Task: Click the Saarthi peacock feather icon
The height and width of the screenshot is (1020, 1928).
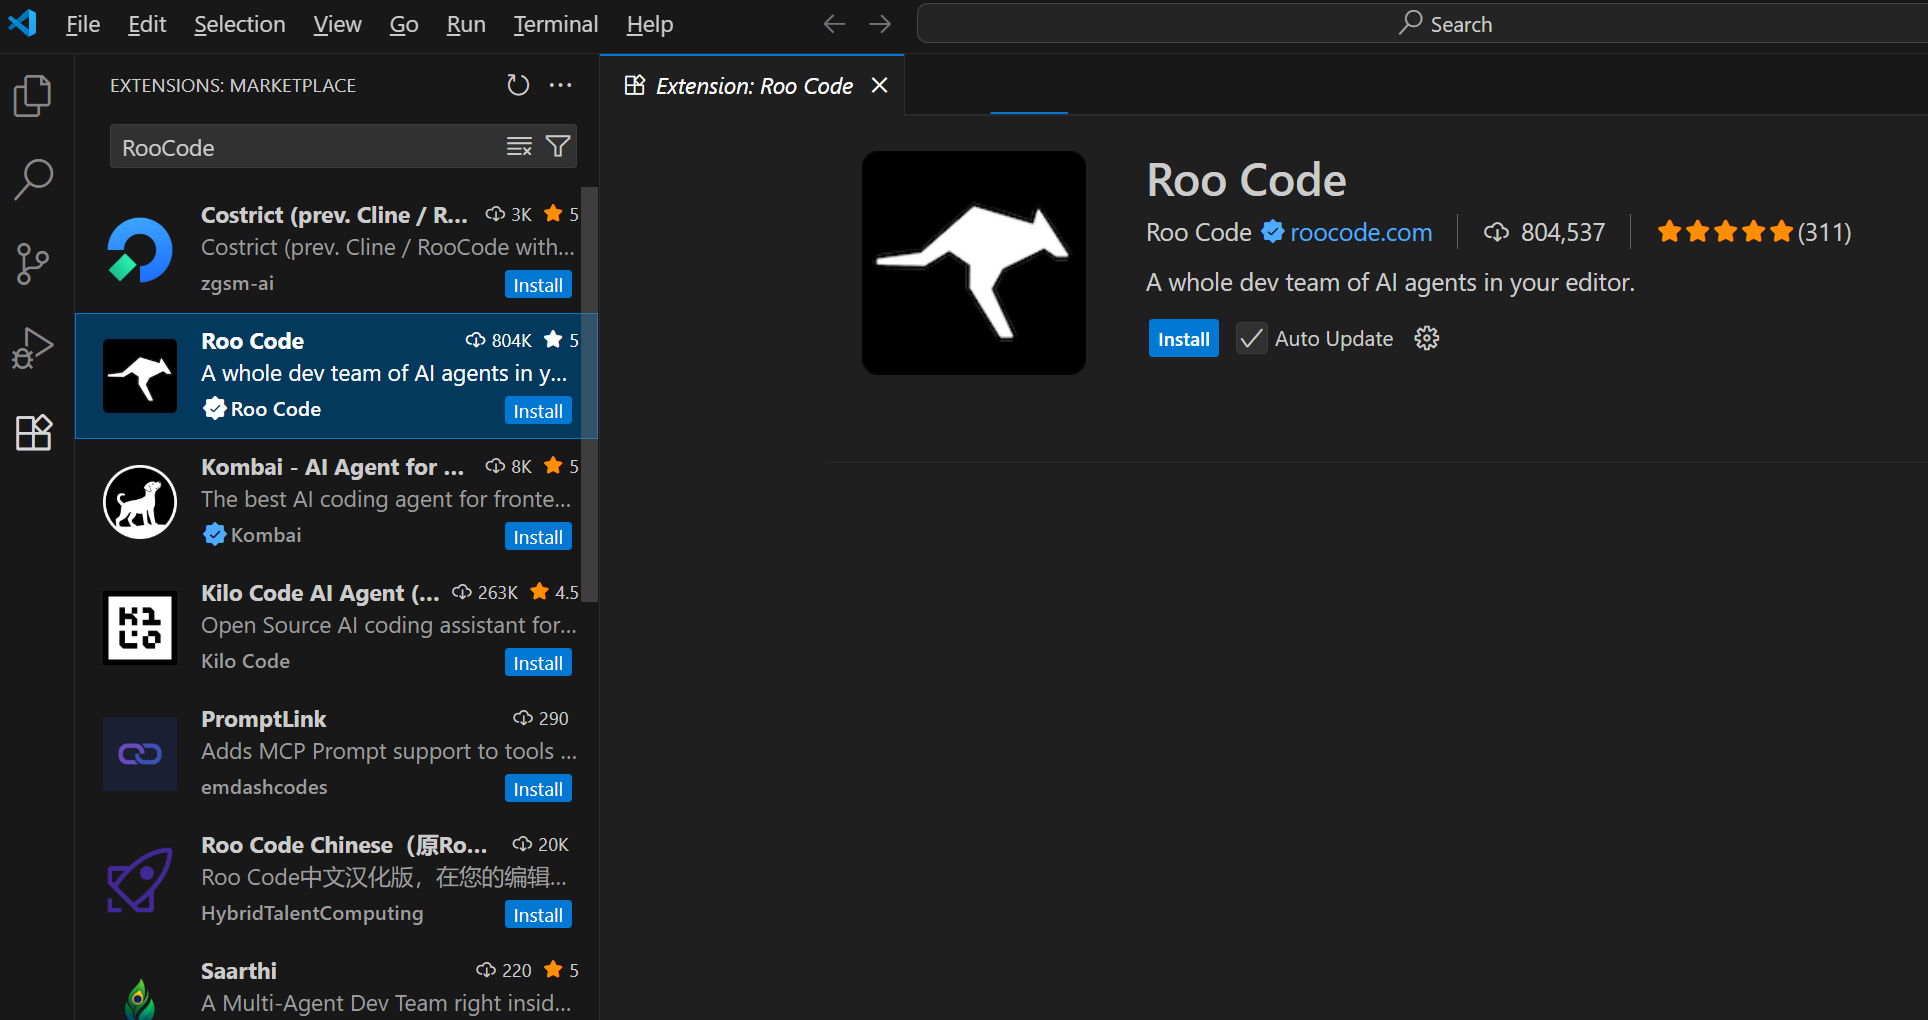Action: coord(140,998)
